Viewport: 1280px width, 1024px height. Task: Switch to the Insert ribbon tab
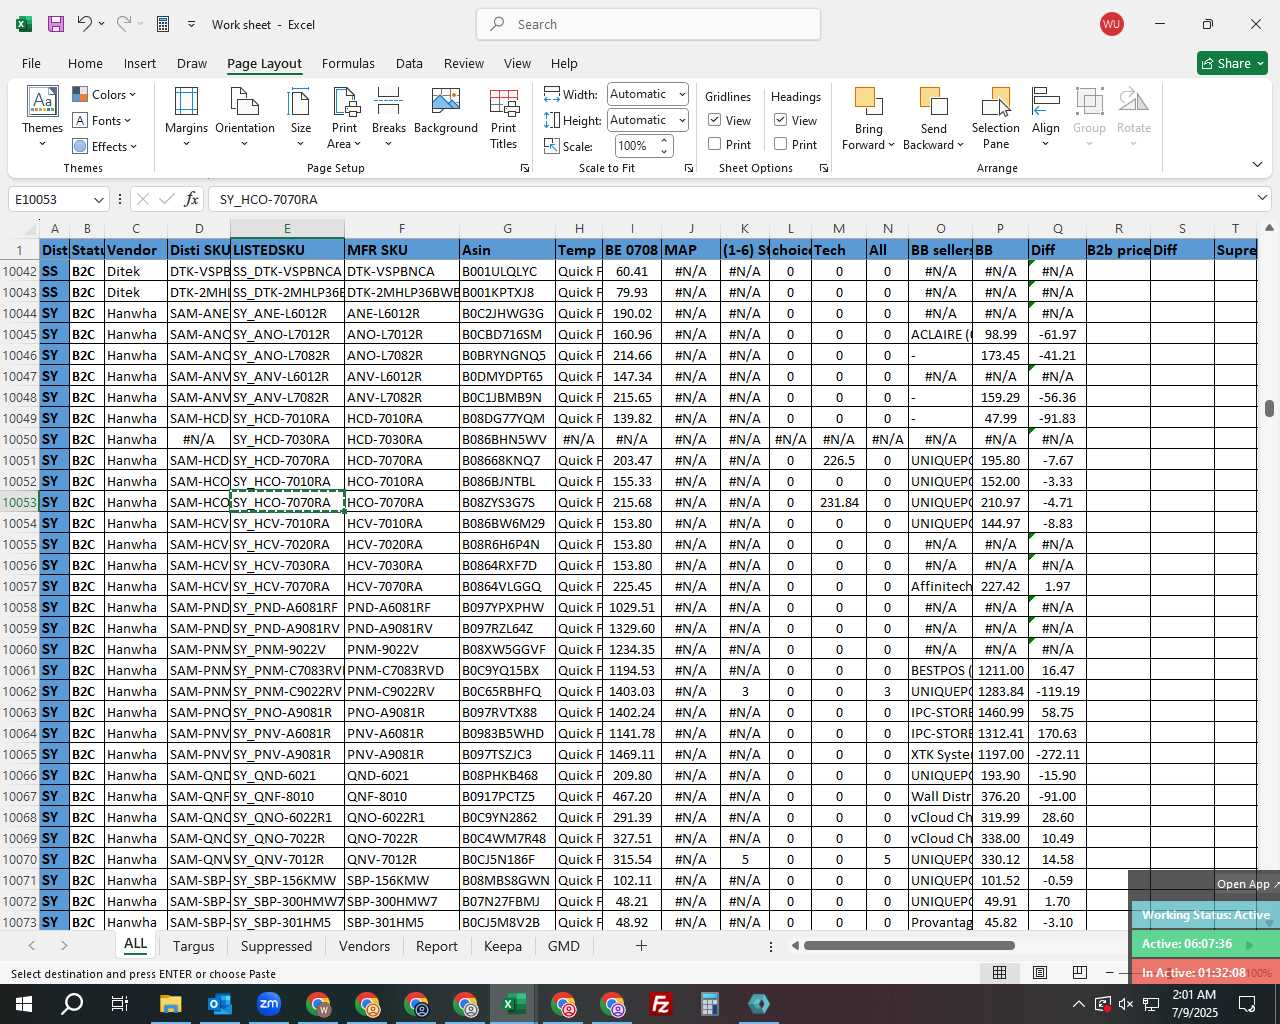pyautogui.click(x=140, y=63)
